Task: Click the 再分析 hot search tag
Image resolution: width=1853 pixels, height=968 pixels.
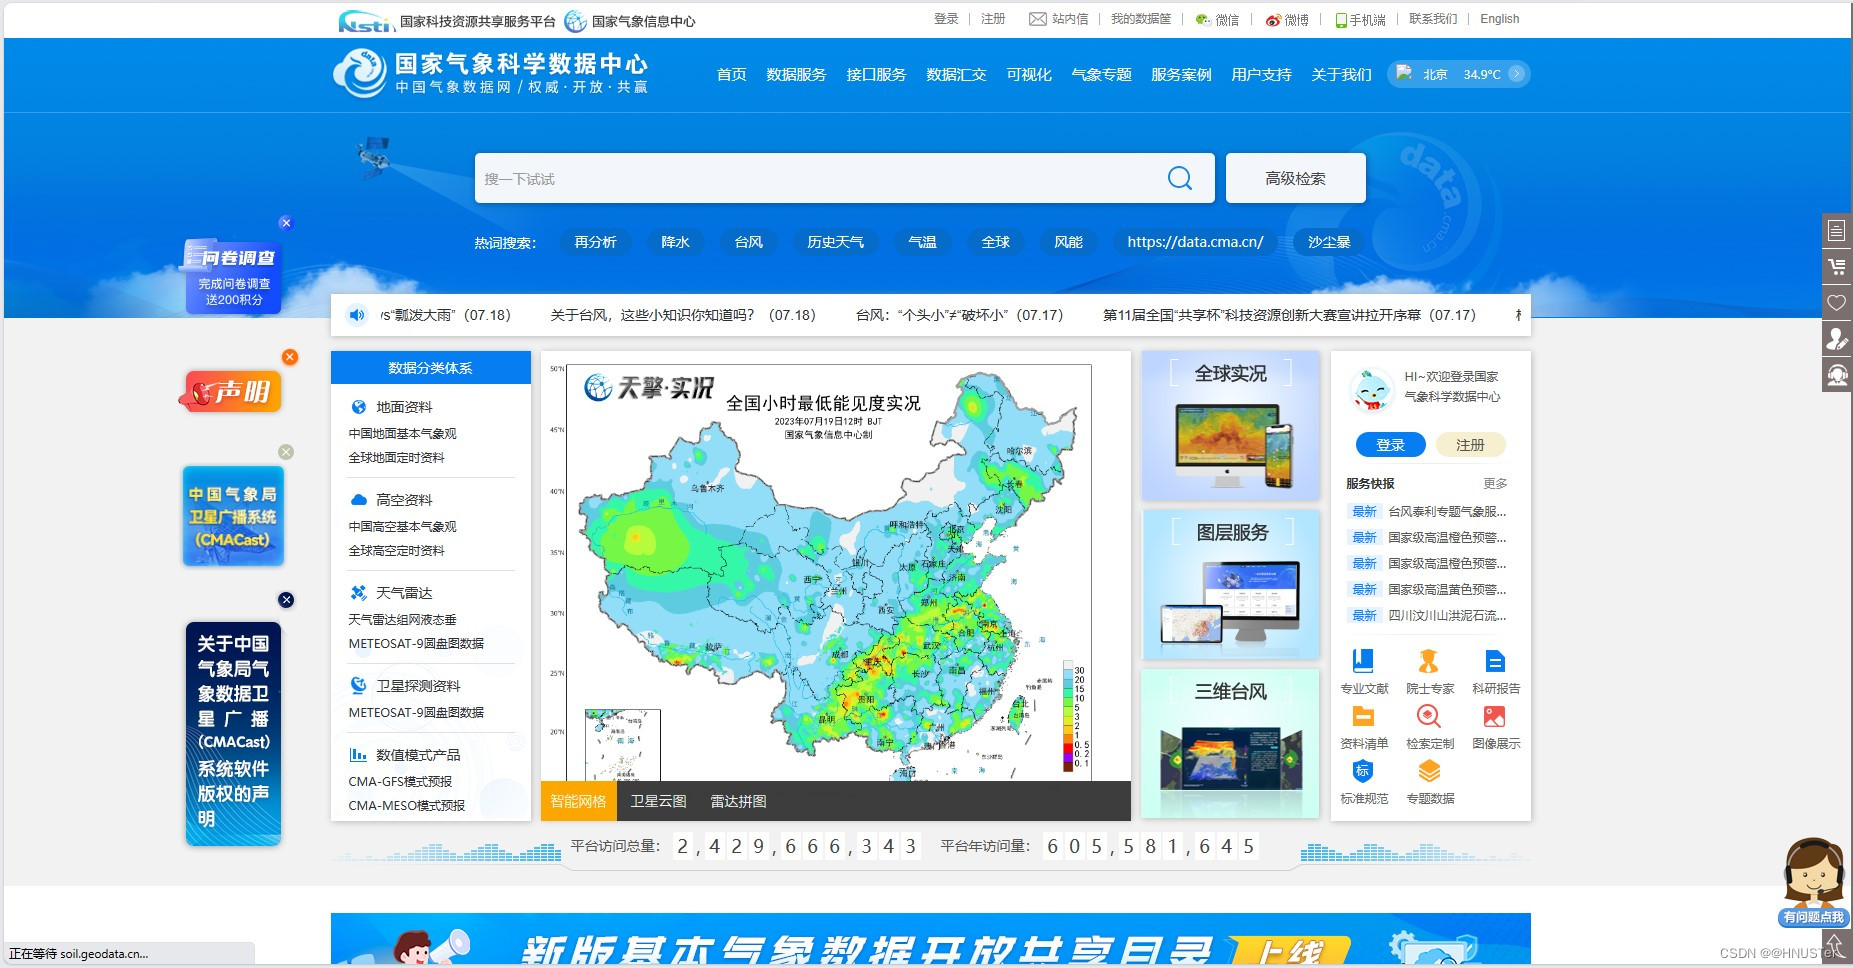Action: click(x=595, y=242)
